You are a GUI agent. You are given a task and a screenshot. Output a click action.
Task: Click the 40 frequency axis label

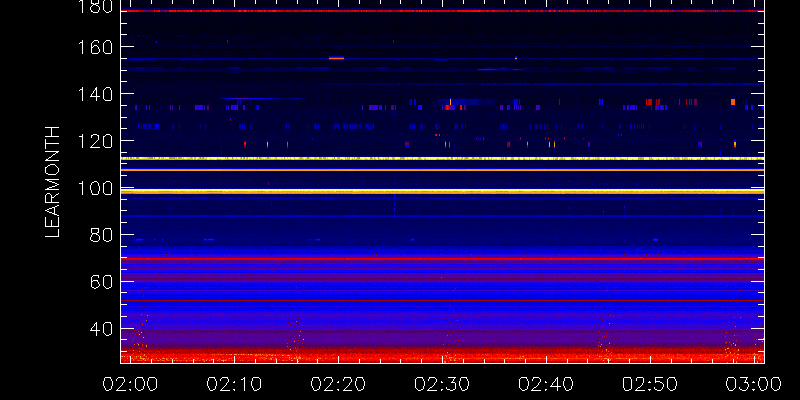point(101,329)
